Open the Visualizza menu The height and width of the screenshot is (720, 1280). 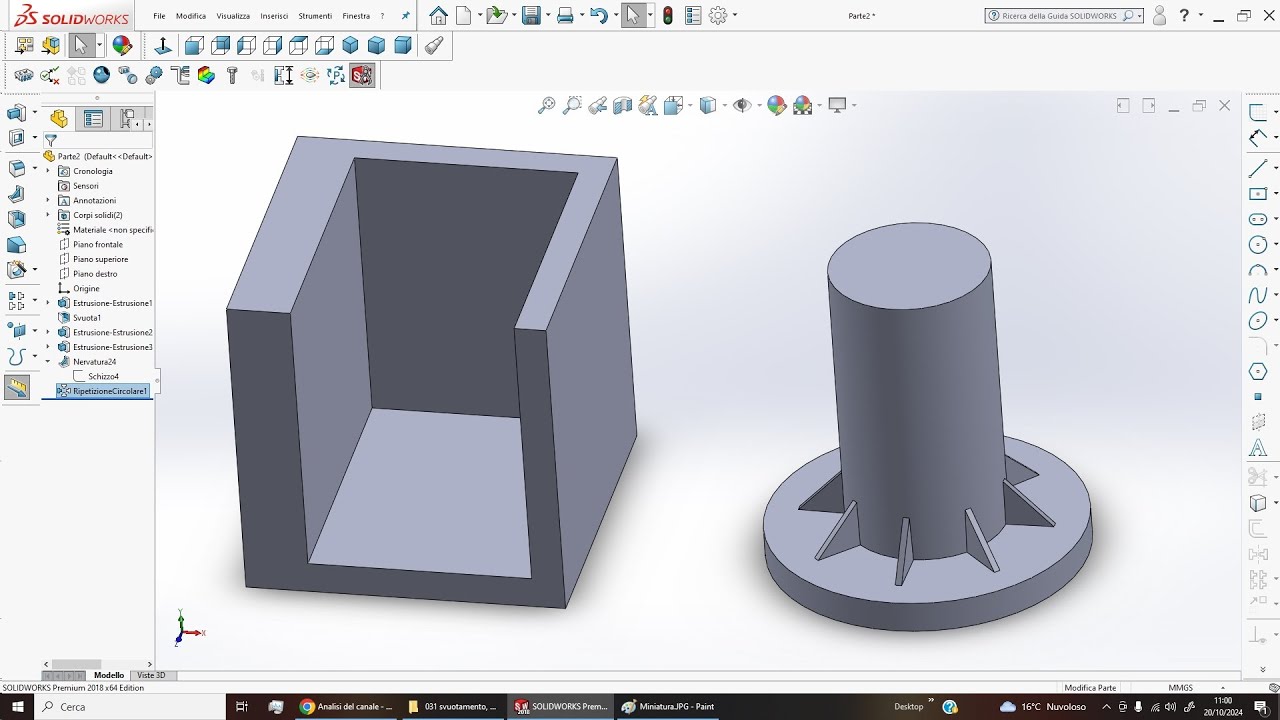coord(233,16)
